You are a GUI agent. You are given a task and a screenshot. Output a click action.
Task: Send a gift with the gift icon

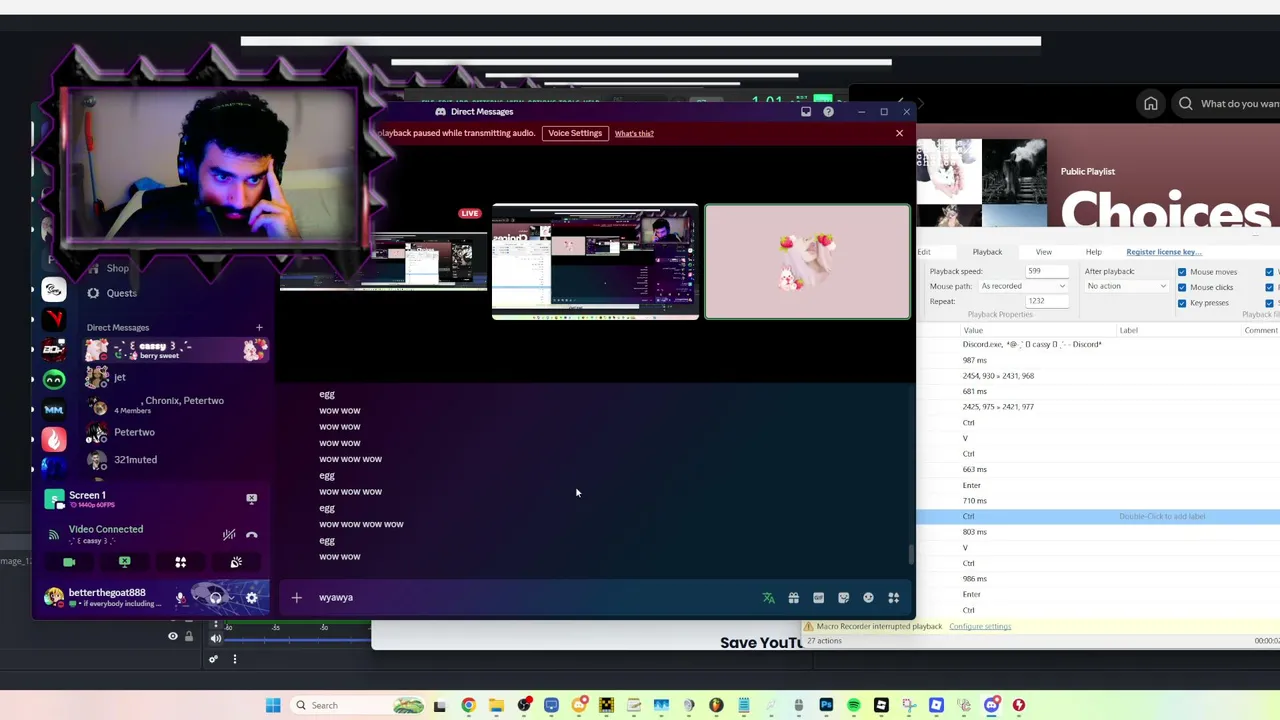click(793, 598)
